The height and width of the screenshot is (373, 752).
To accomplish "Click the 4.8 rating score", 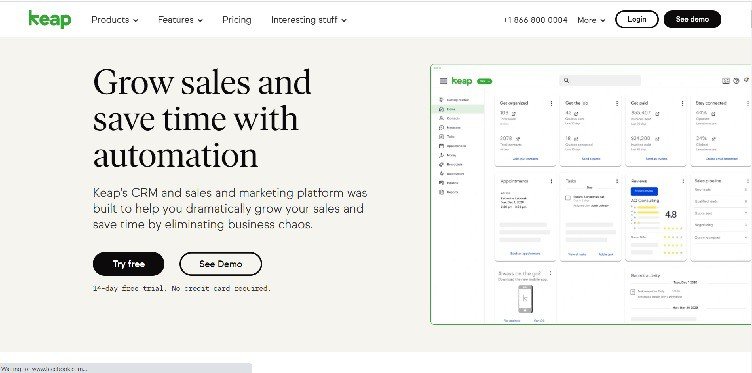I will click(671, 215).
